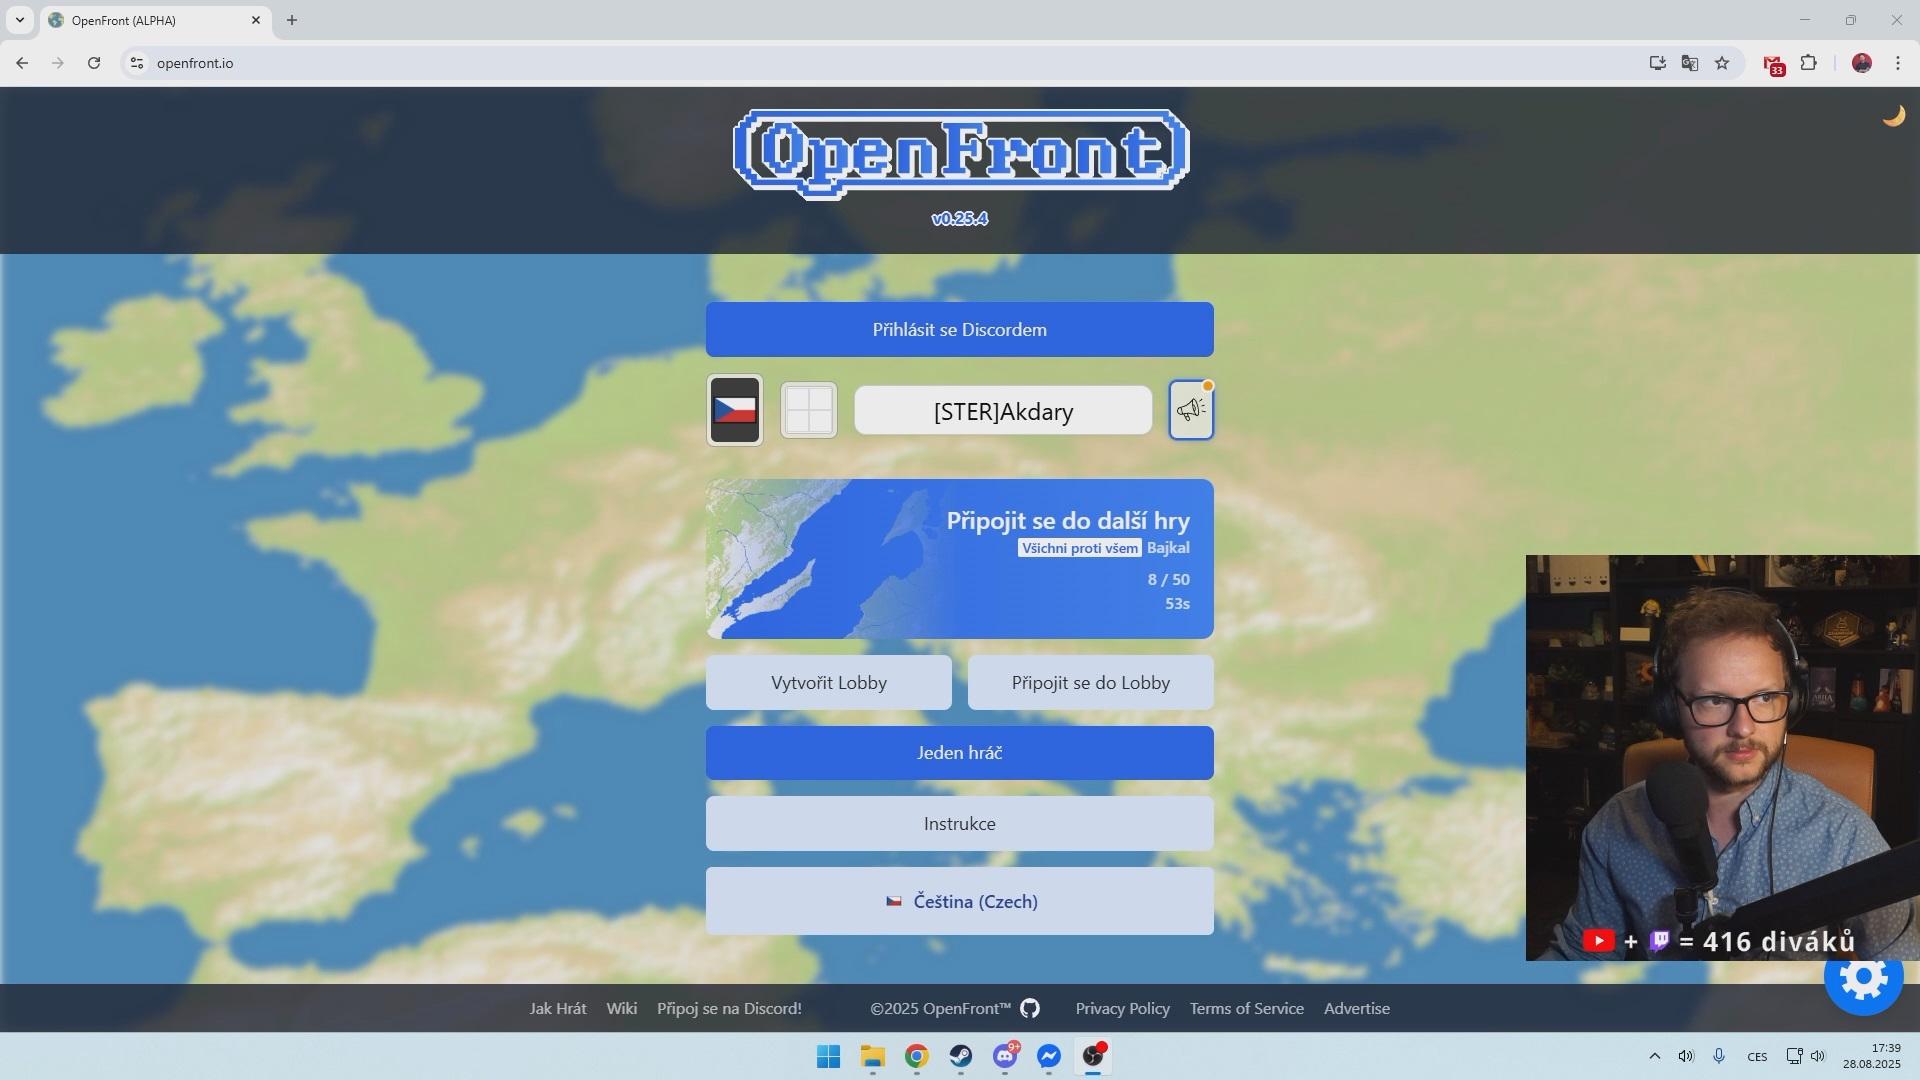
Task: Bookmark this page with the star
Action: click(x=1722, y=63)
